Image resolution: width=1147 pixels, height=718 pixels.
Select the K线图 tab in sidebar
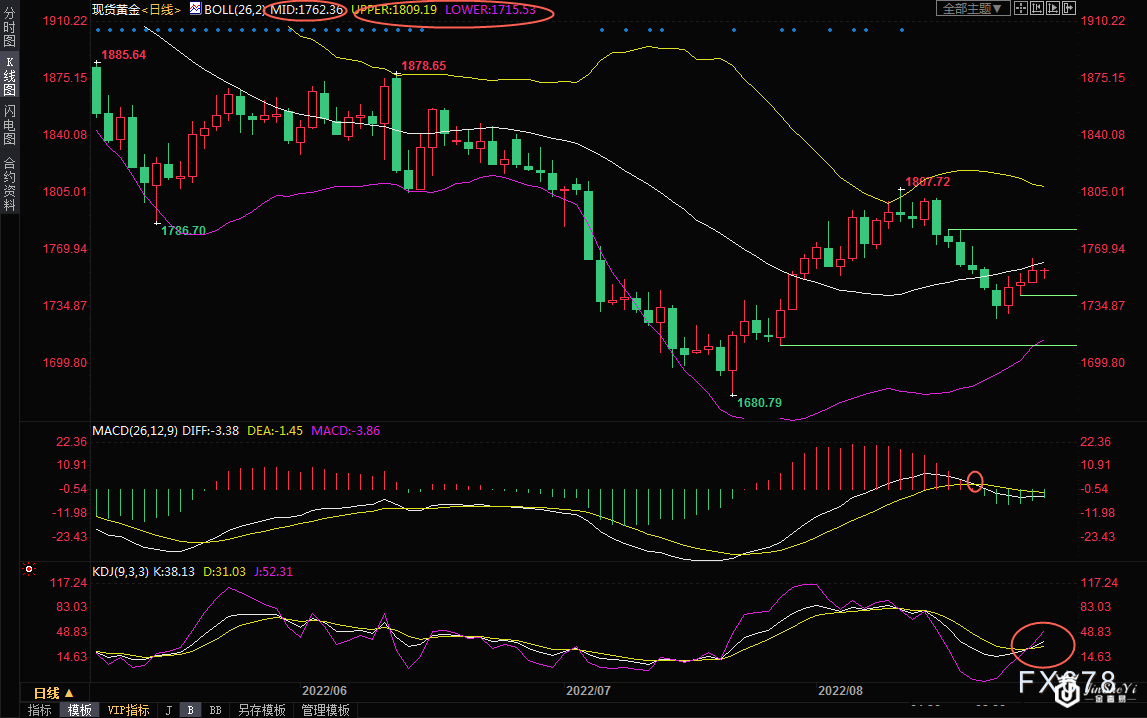(9, 76)
